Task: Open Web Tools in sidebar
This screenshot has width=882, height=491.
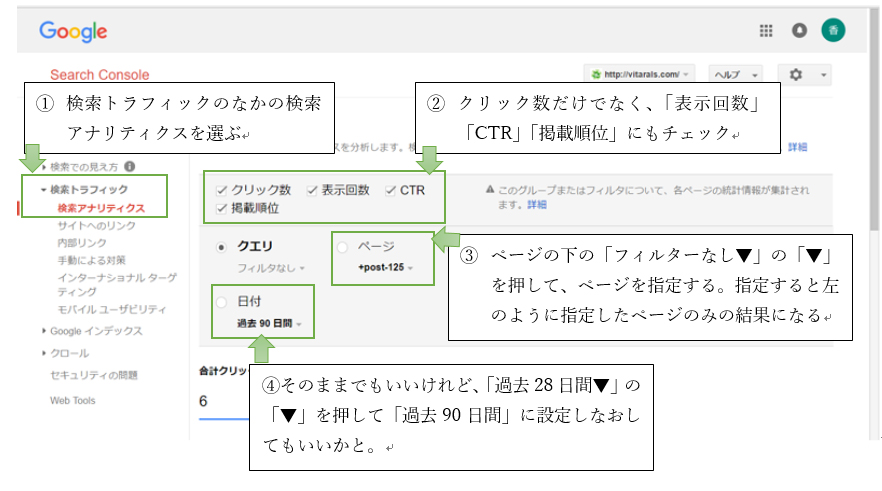Action: pyautogui.click(x=73, y=400)
